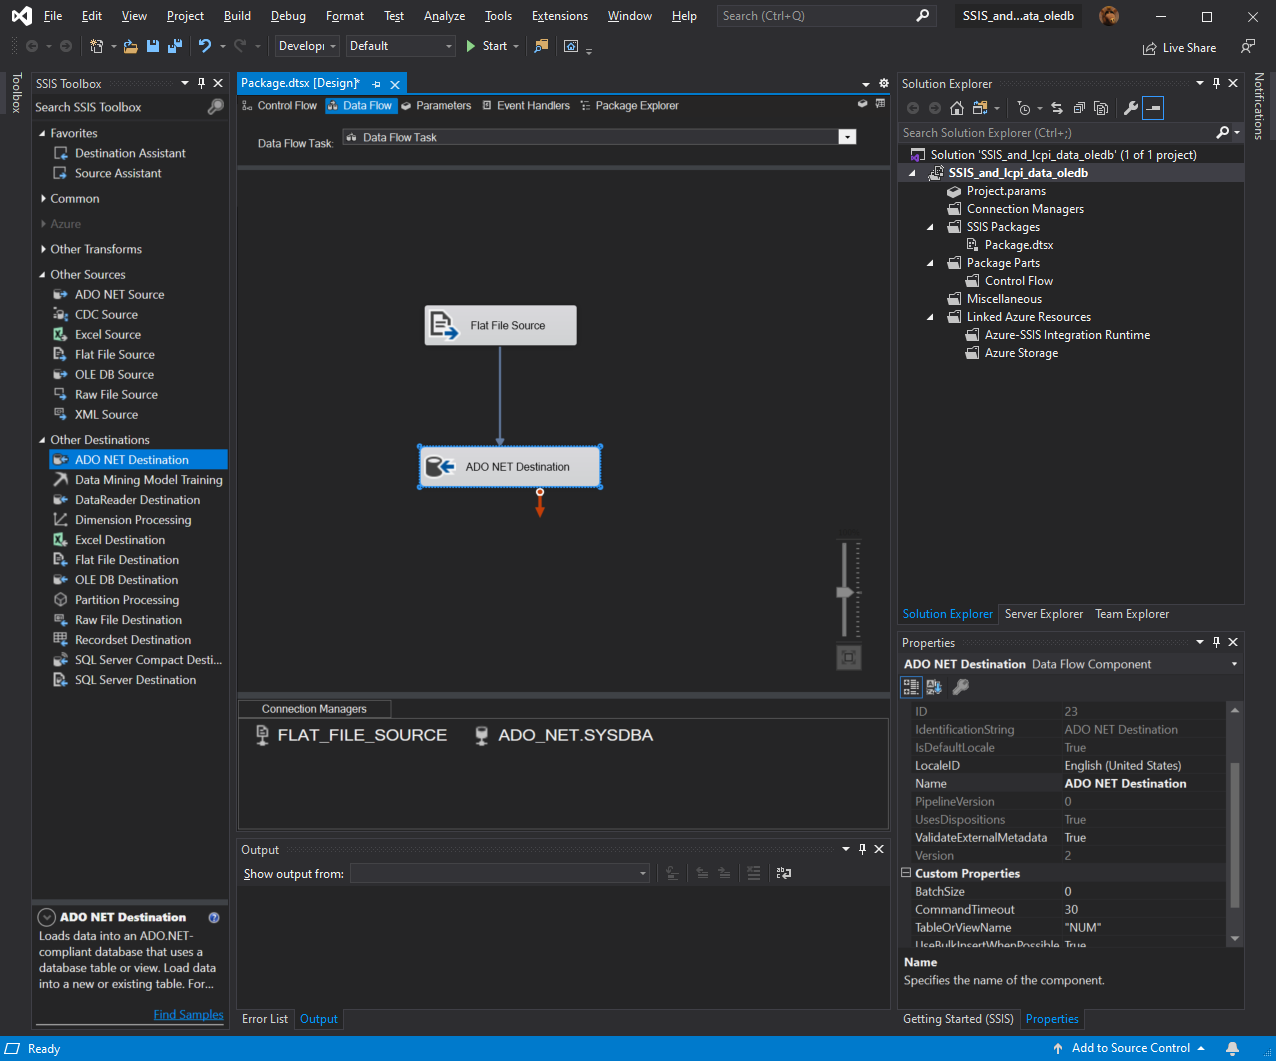
Task: Toggle the Preview Selected Items button in Solution Explorer
Action: [1153, 108]
